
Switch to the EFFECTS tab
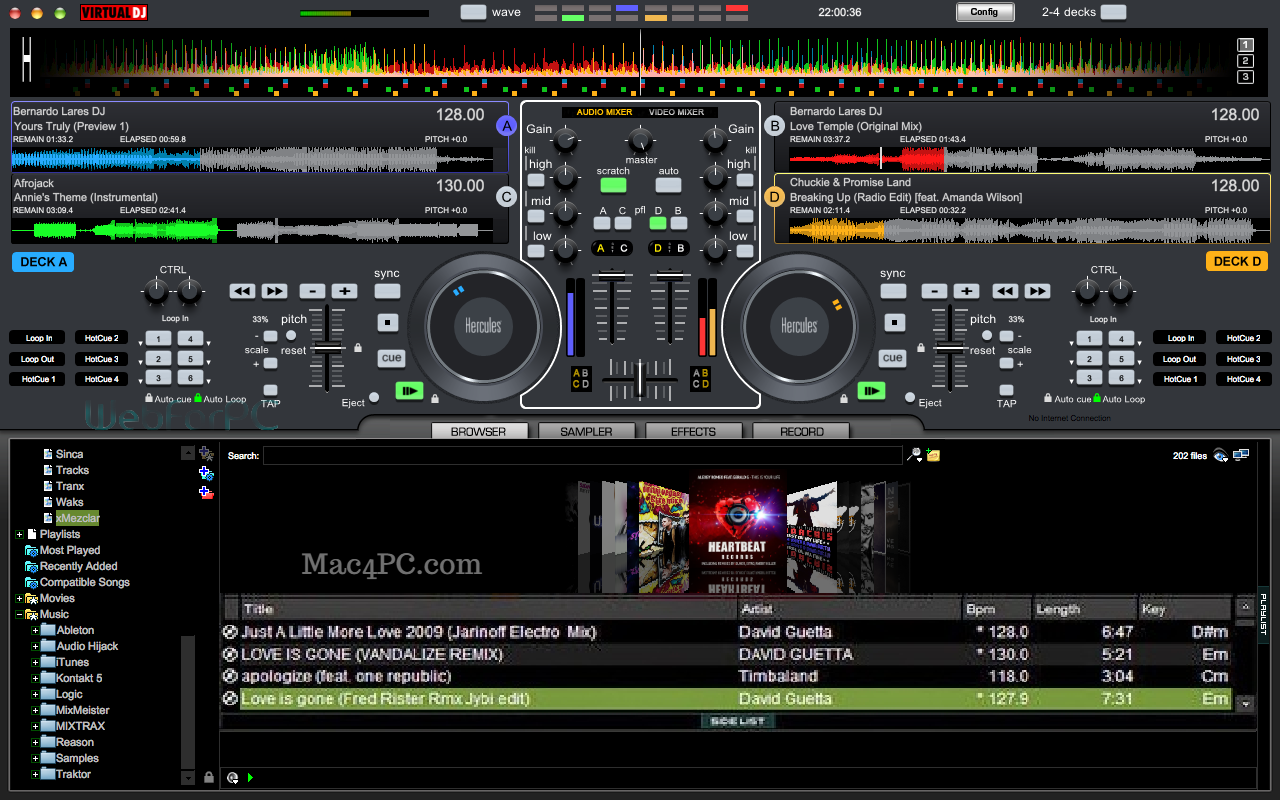(694, 432)
